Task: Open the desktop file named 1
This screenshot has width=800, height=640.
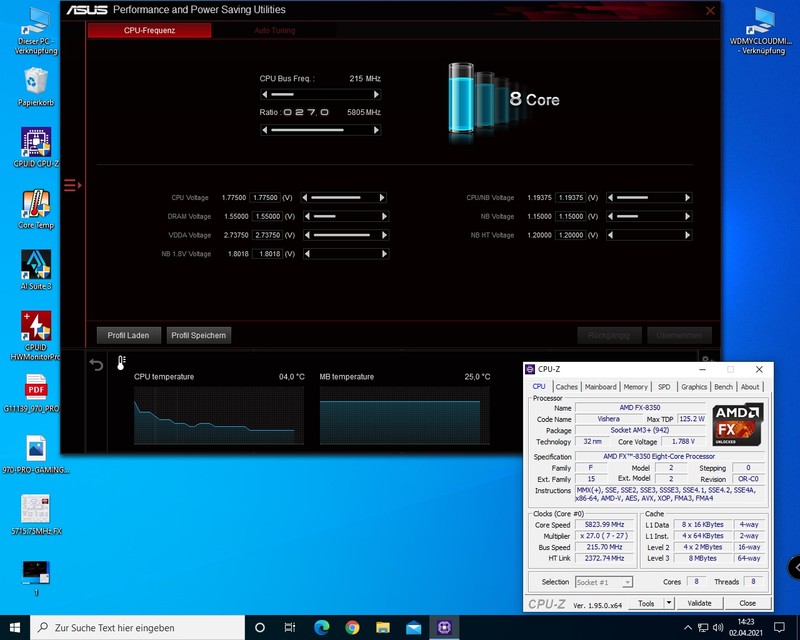Action: [x=36, y=578]
